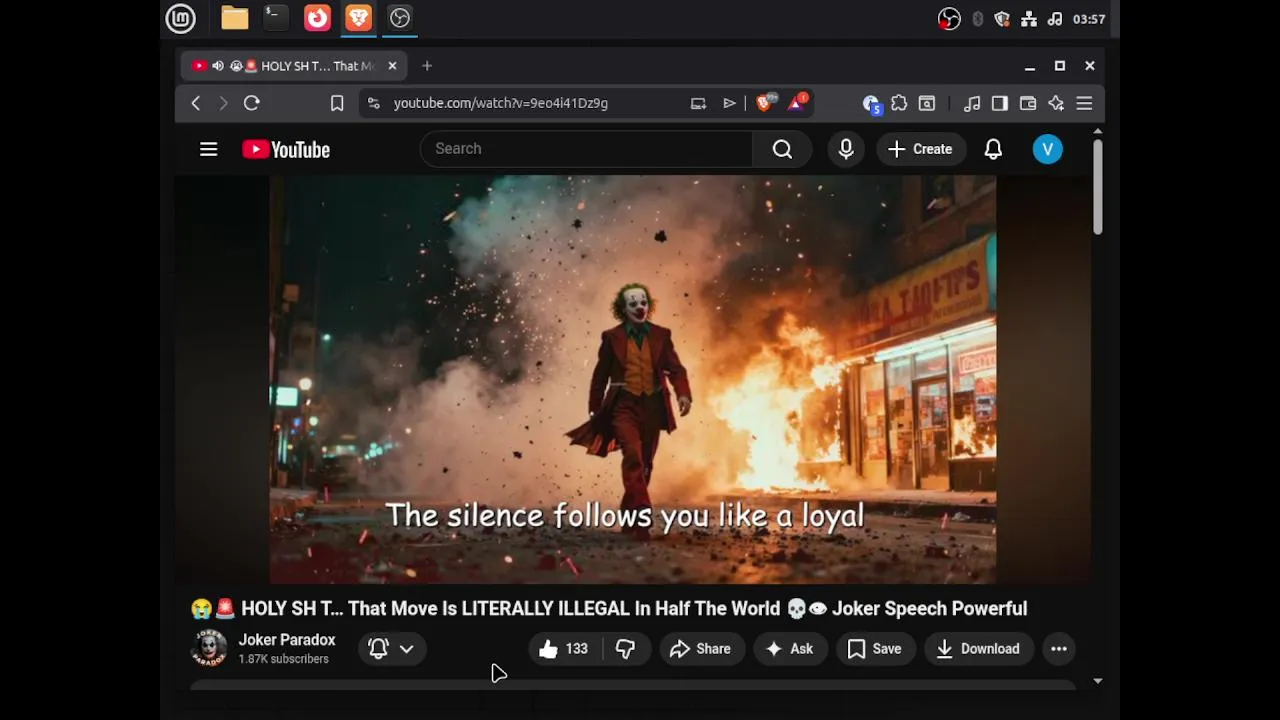Bookmark this page

[x=337, y=103]
